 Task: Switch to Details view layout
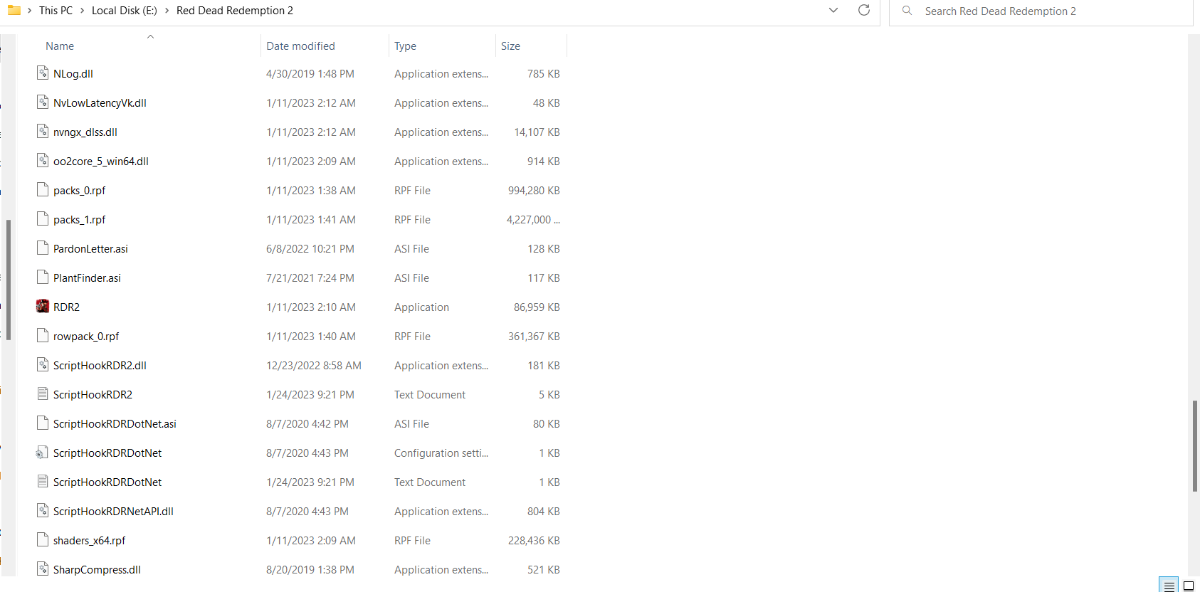(x=1168, y=584)
